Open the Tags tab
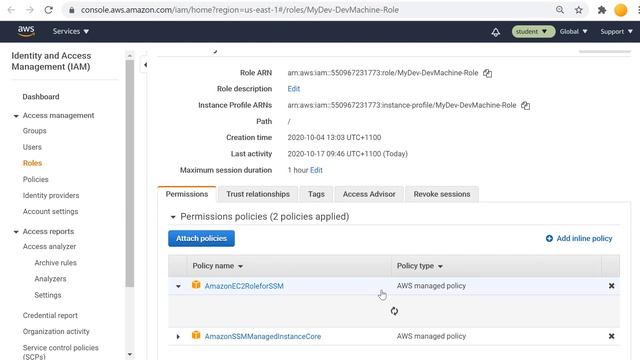The height and width of the screenshot is (360, 640). [x=316, y=194]
